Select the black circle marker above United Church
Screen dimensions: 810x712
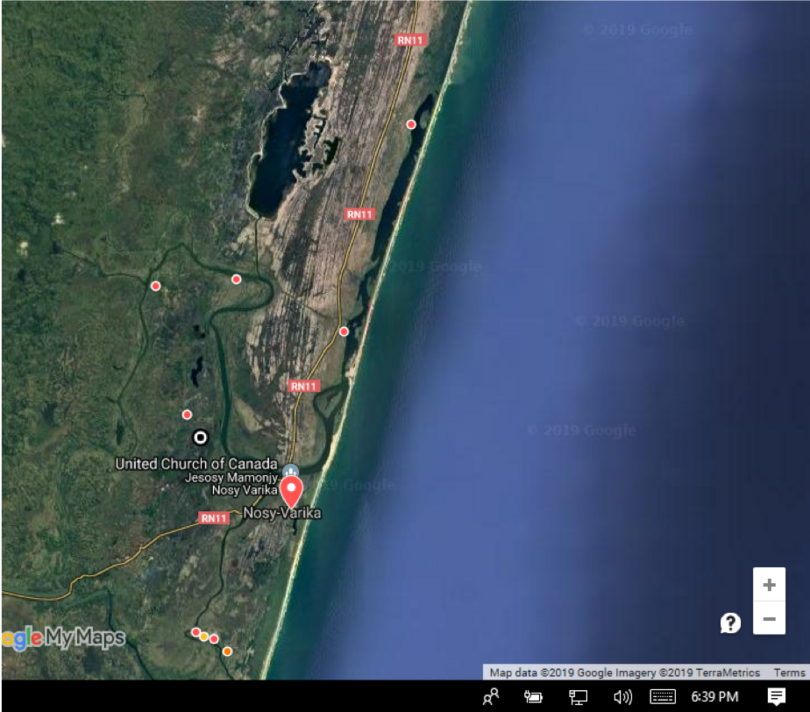[200, 437]
